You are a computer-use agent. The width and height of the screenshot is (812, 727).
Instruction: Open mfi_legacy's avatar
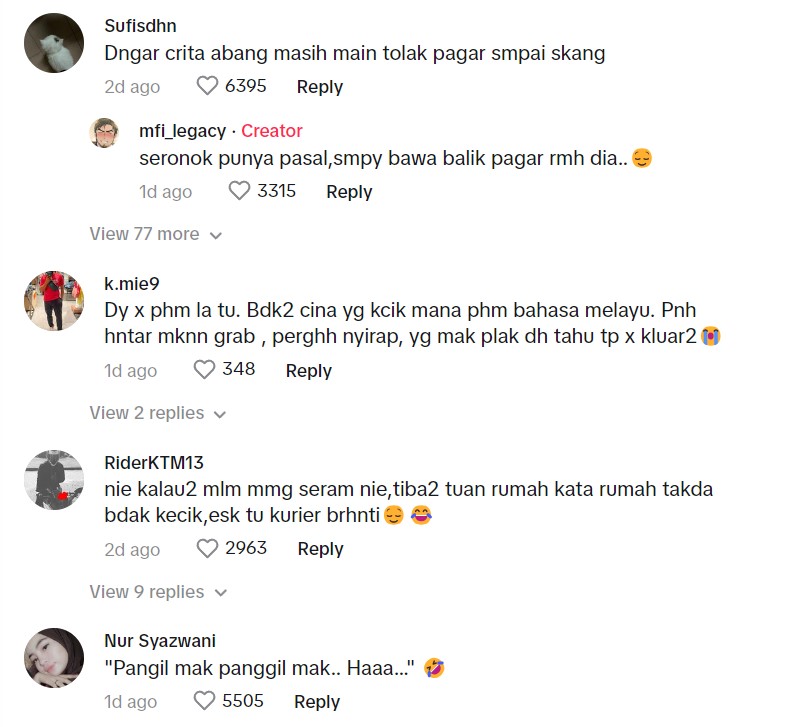104,133
